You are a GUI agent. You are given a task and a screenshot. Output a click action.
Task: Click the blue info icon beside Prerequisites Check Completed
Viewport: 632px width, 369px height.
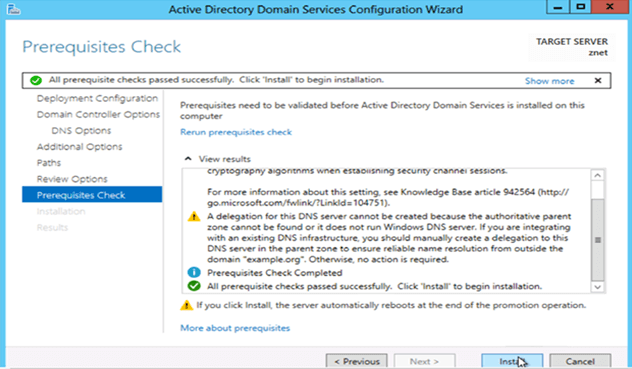[194, 273]
